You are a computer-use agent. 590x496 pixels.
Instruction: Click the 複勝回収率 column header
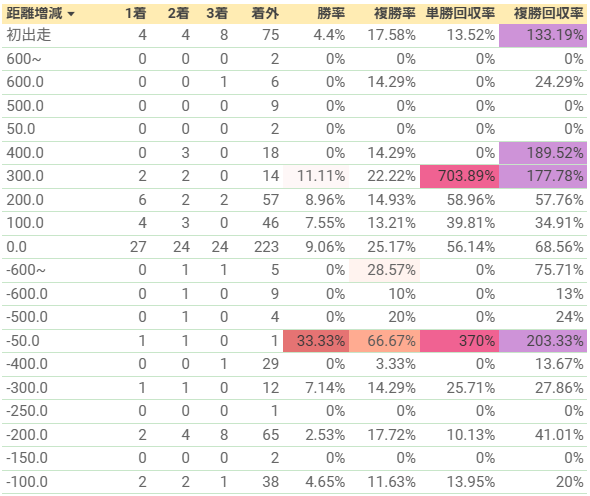549,14
